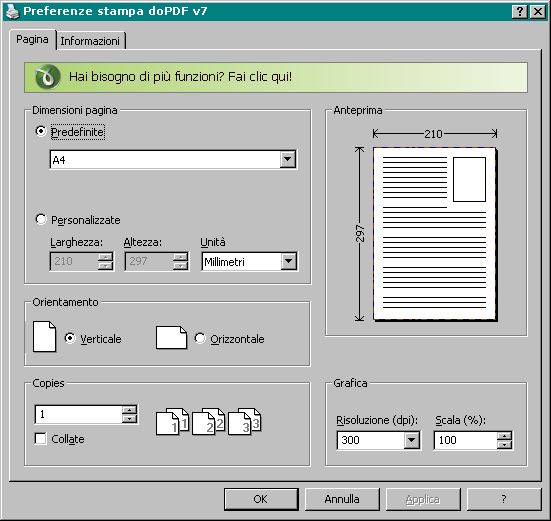Choose Verticale orientation

tap(70, 338)
